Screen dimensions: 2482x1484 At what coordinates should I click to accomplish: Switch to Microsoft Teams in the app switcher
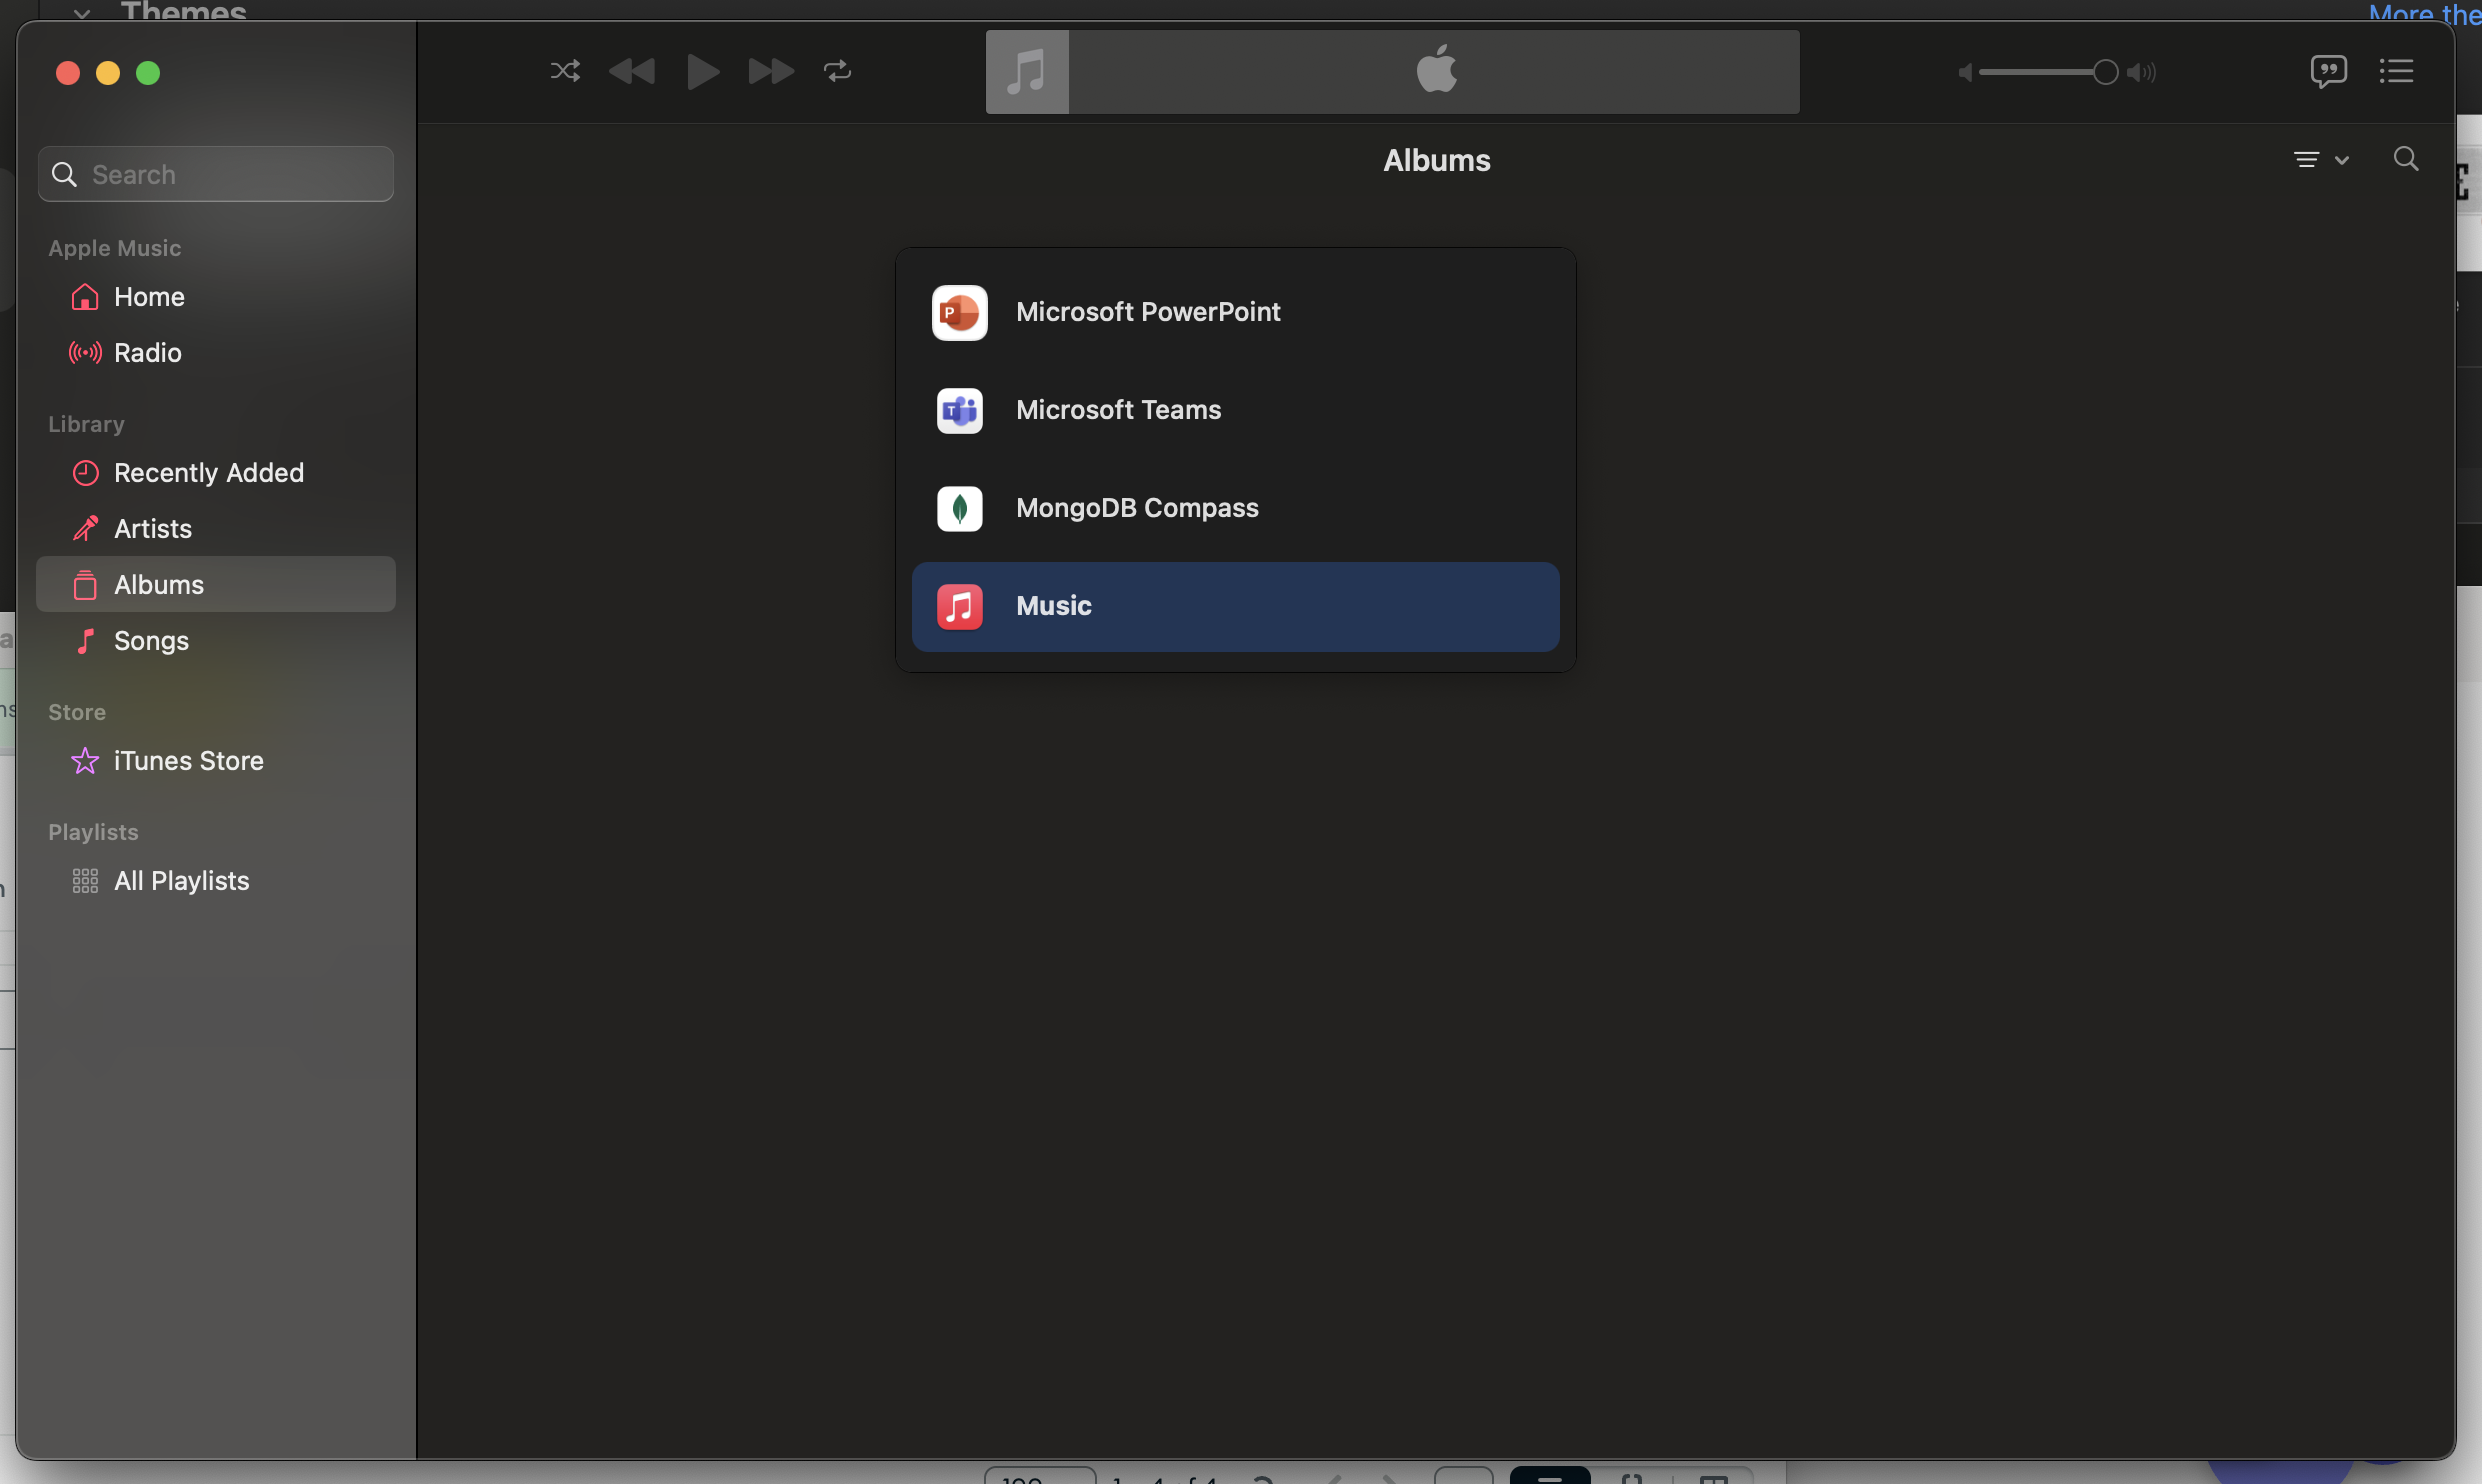click(x=1118, y=410)
